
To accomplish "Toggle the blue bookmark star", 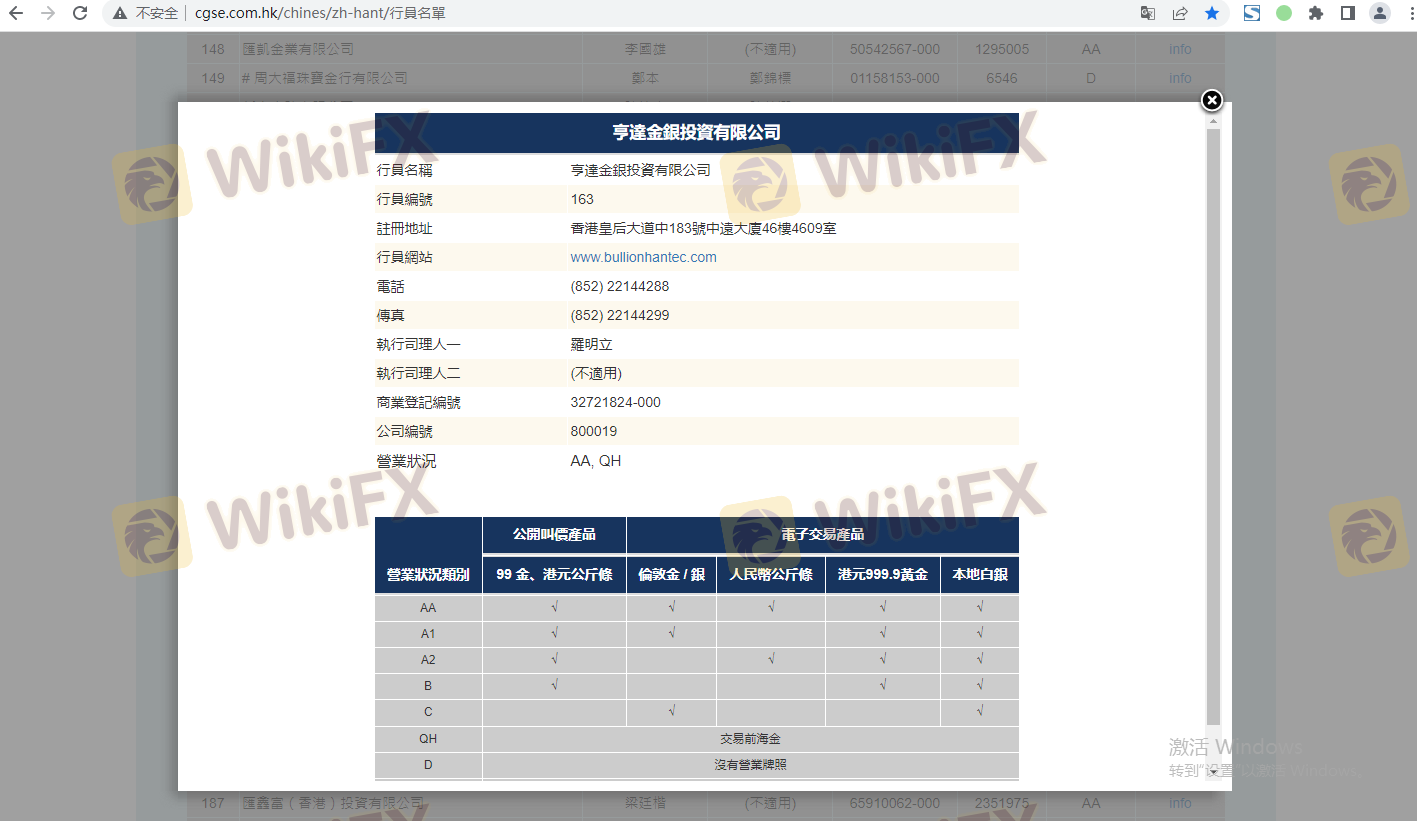I will pyautogui.click(x=1212, y=14).
